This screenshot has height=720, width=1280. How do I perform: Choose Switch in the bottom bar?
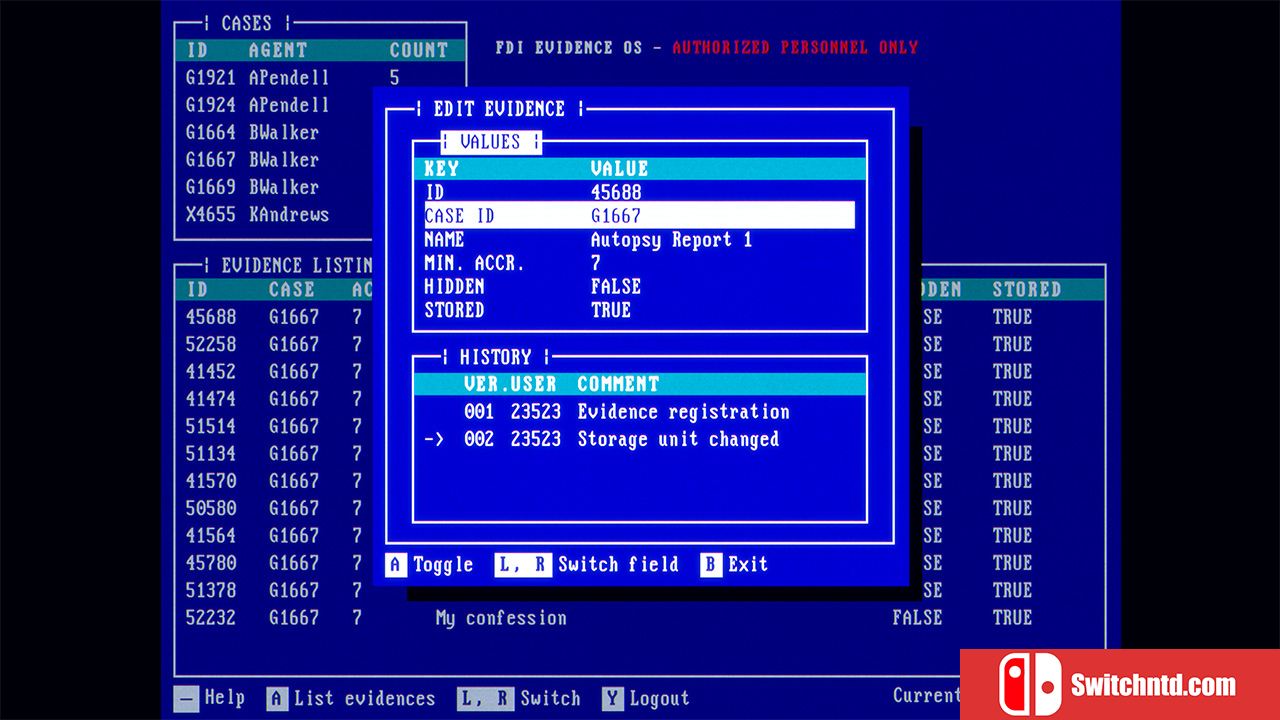(550, 699)
